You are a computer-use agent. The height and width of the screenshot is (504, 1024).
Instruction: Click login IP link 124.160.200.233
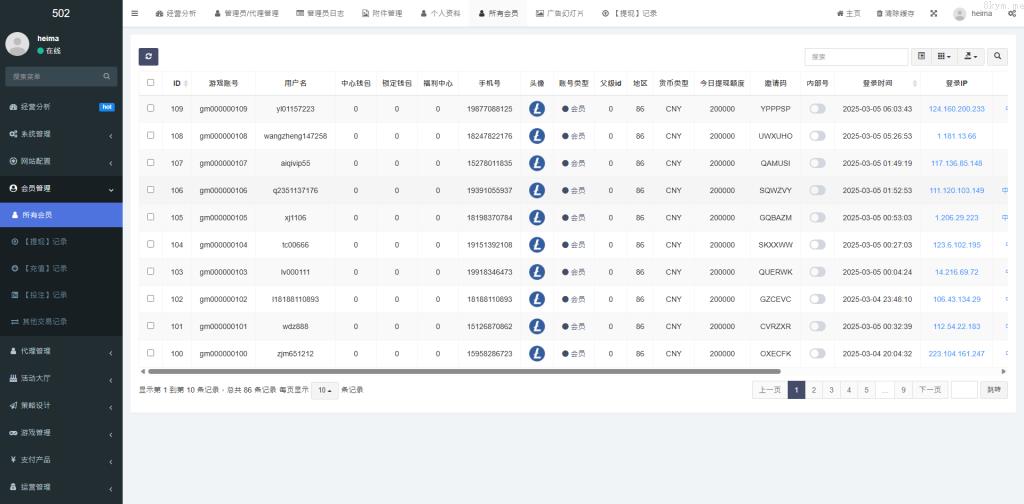pos(956,109)
